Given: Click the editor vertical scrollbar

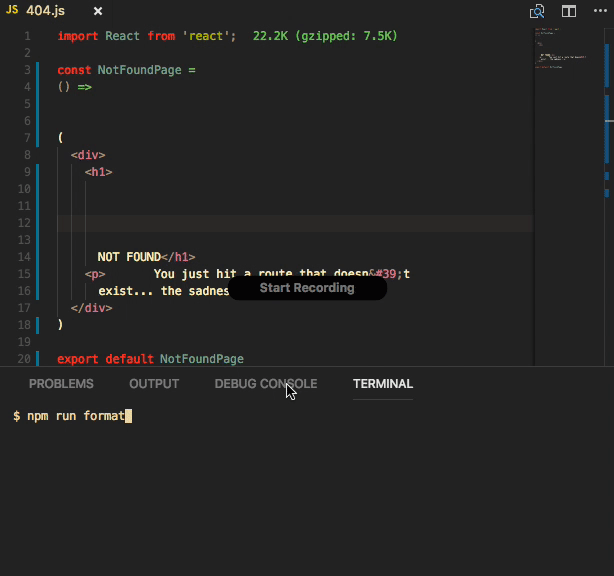Looking at the screenshot, I should point(609,196).
